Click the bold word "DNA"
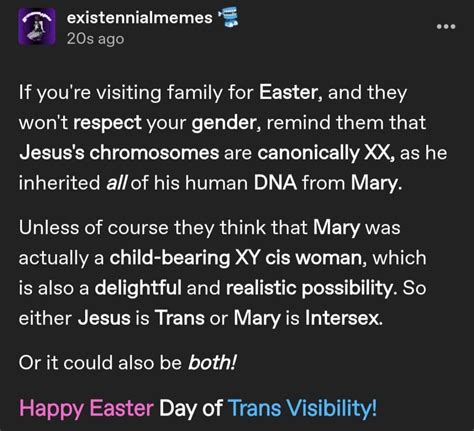 pos(275,183)
